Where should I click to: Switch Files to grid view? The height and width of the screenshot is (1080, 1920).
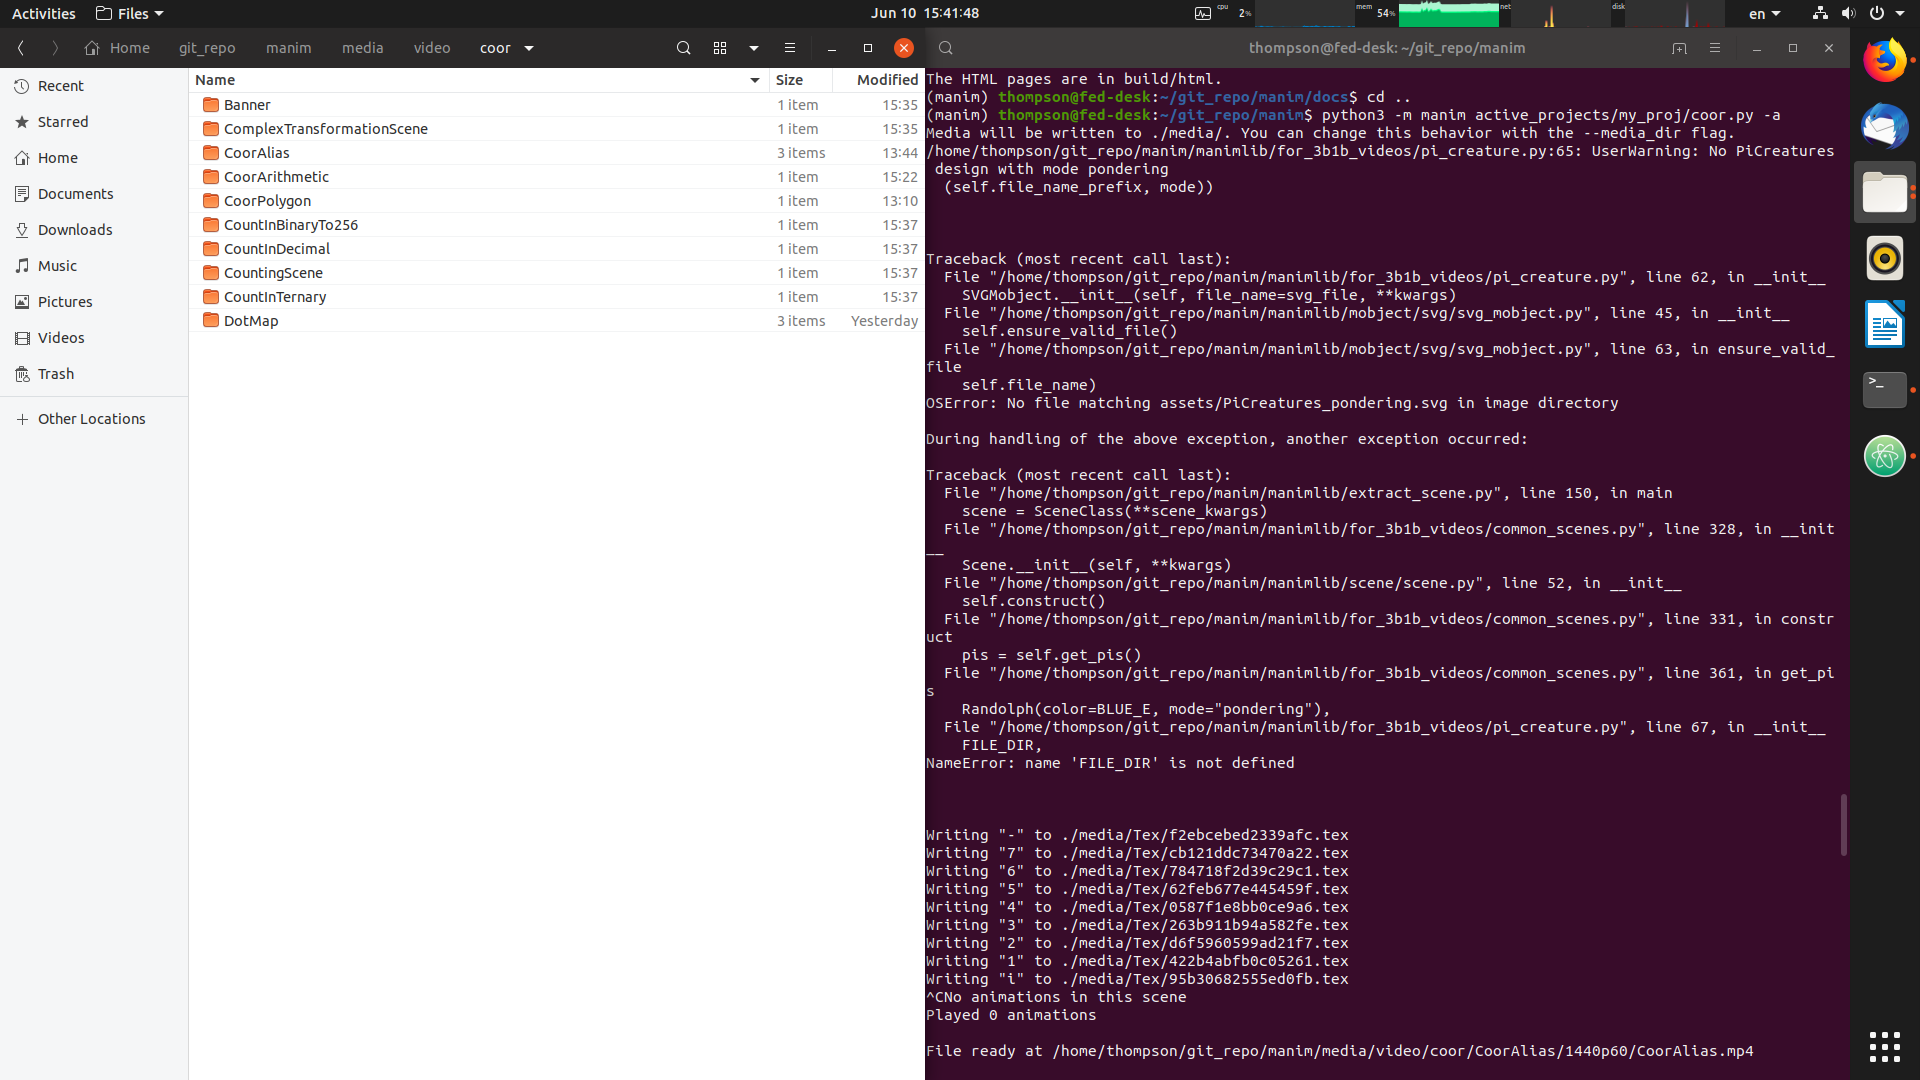point(720,47)
